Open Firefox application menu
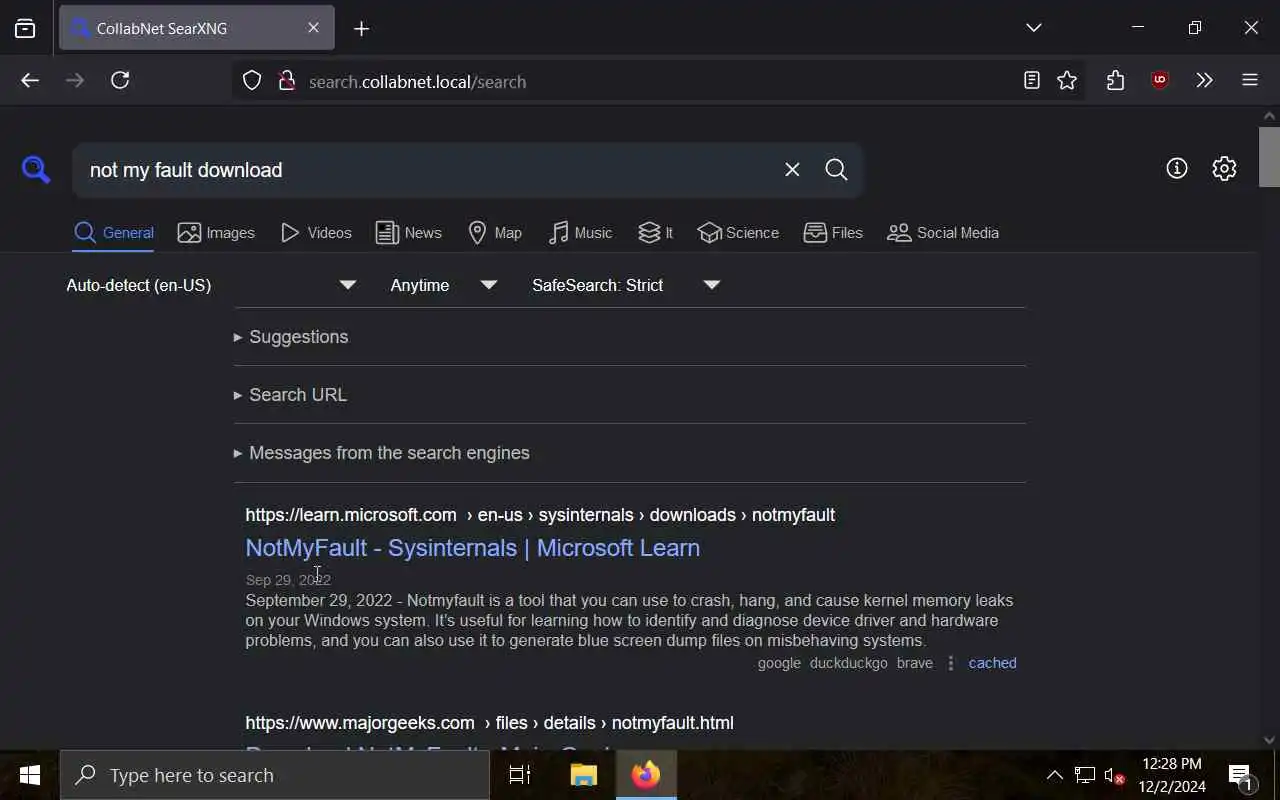This screenshot has width=1280, height=800. (1250, 81)
